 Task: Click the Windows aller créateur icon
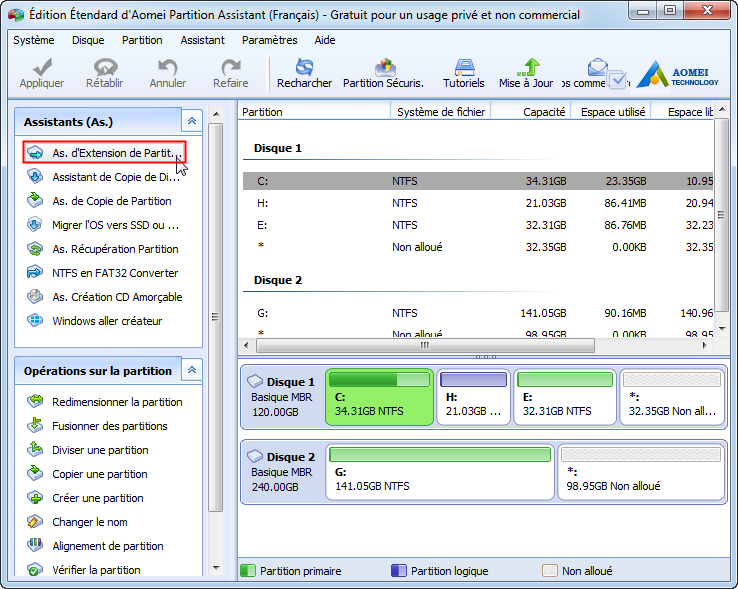tap(35, 321)
